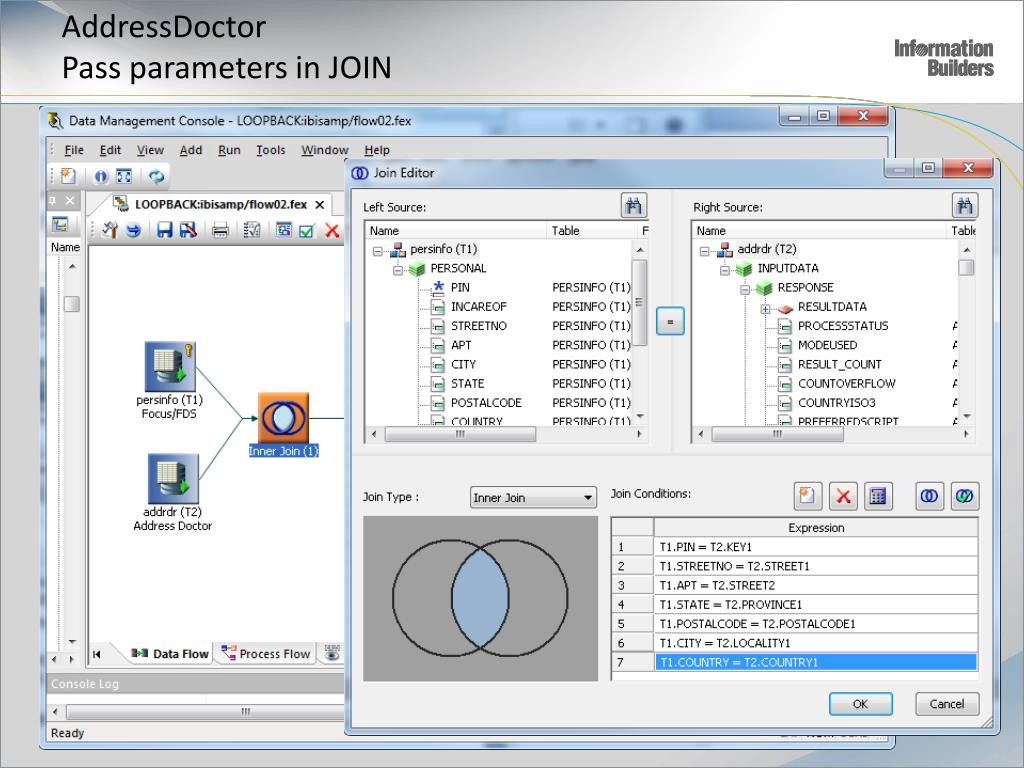The height and width of the screenshot is (768, 1024).
Task: Select the STATE field
Action: click(468, 383)
